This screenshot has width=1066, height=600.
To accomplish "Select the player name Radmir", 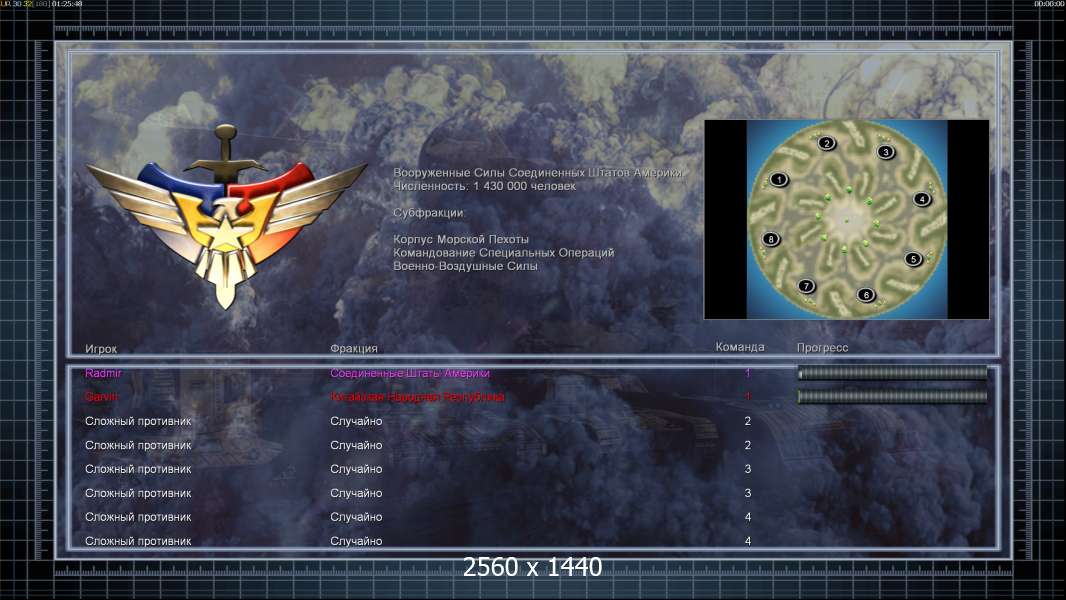I will [x=103, y=373].
